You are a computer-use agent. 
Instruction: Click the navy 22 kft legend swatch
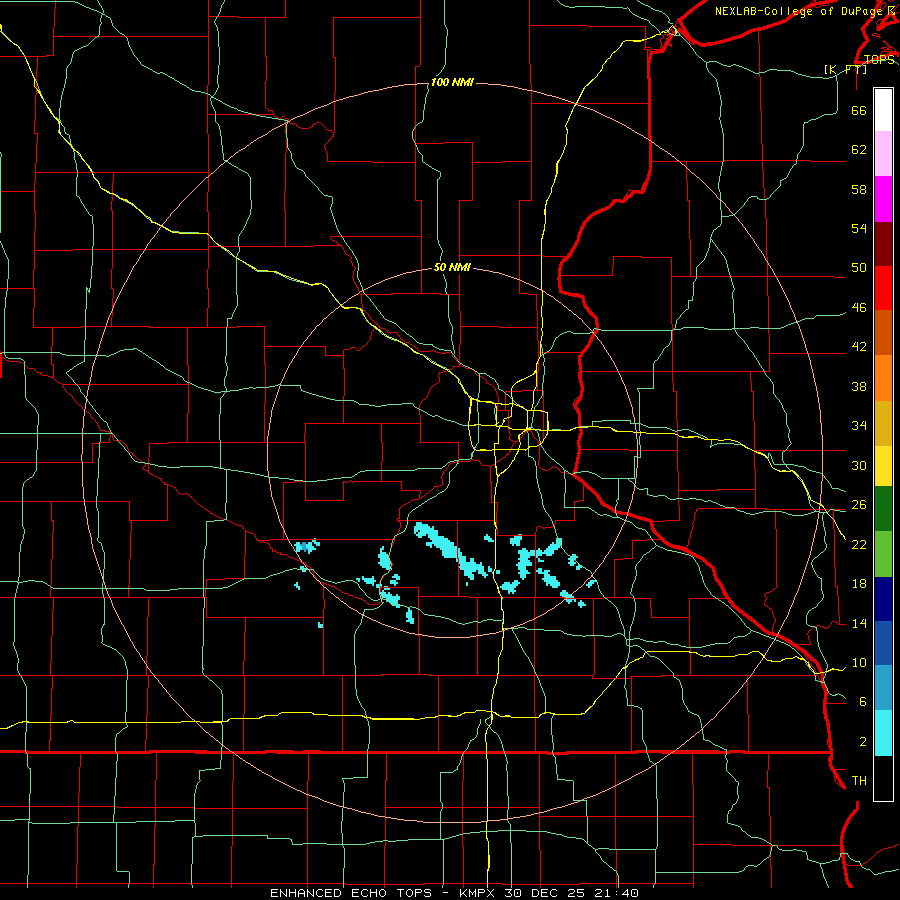(883, 599)
